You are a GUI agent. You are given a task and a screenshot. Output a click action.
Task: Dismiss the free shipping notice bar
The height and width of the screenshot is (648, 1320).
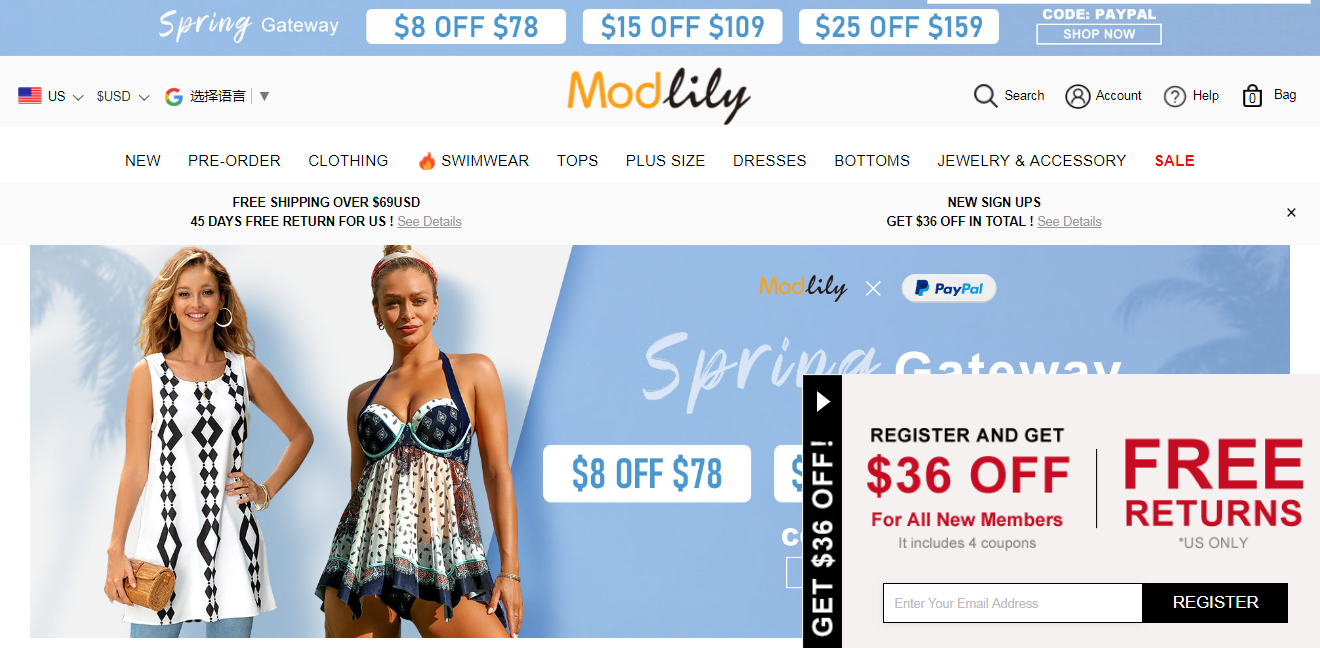pyautogui.click(x=1291, y=212)
